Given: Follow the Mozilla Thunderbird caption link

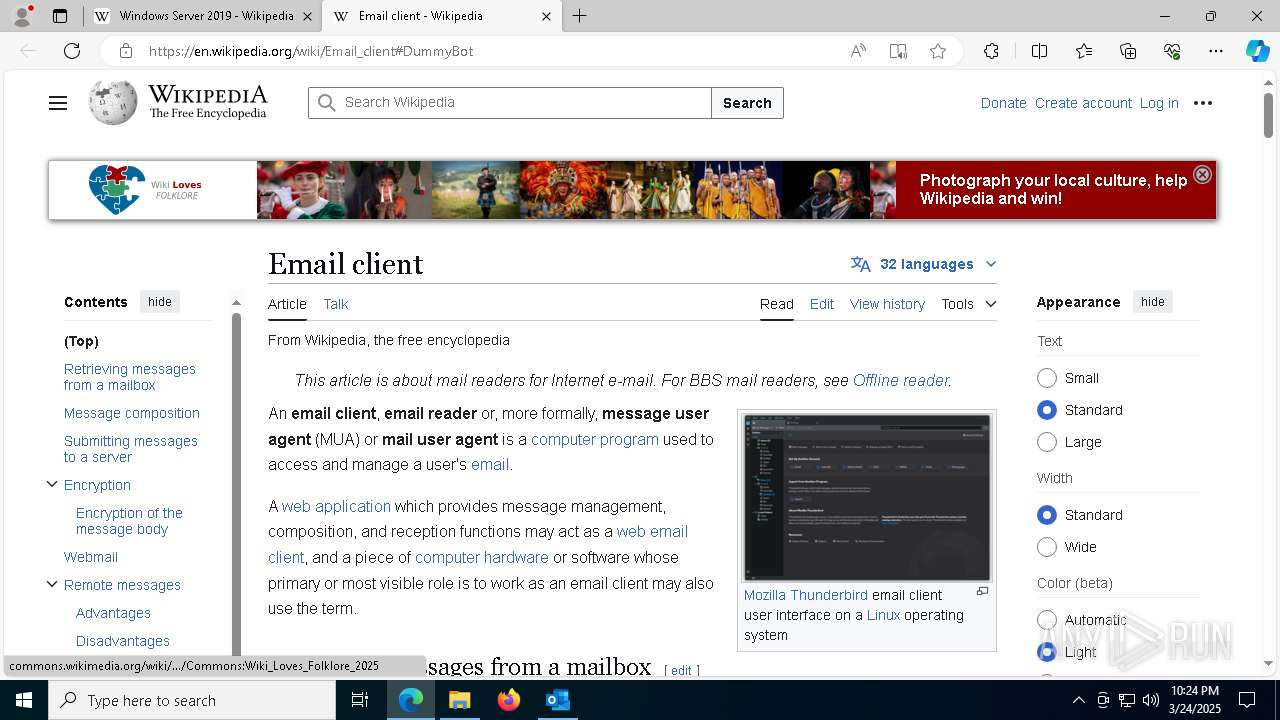Looking at the screenshot, I should pos(806,595).
